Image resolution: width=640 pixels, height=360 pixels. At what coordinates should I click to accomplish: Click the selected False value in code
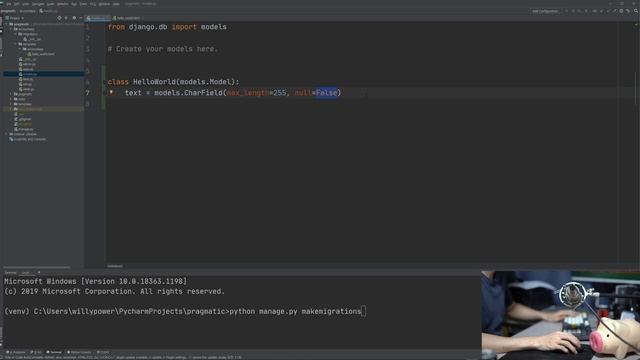(x=327, y=93)
